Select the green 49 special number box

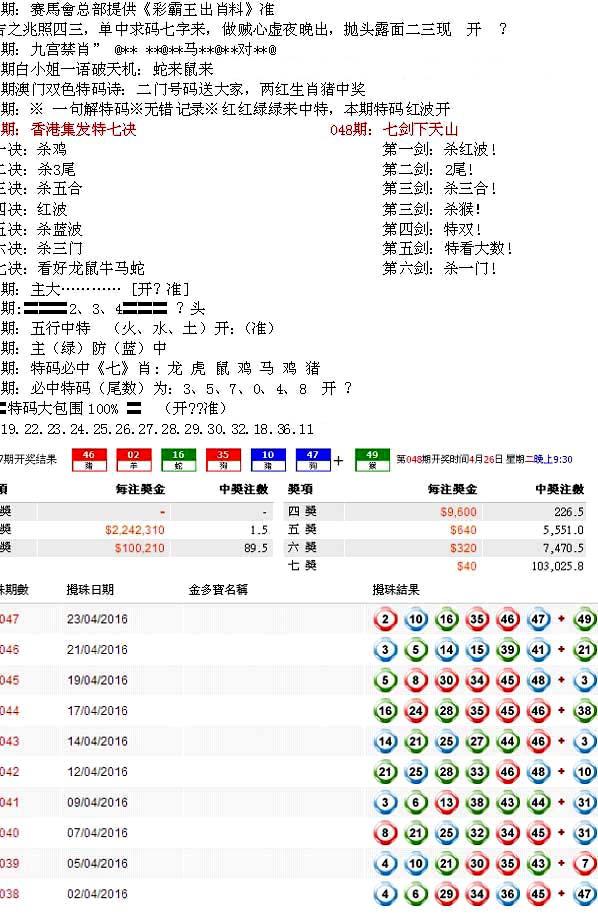372,460
